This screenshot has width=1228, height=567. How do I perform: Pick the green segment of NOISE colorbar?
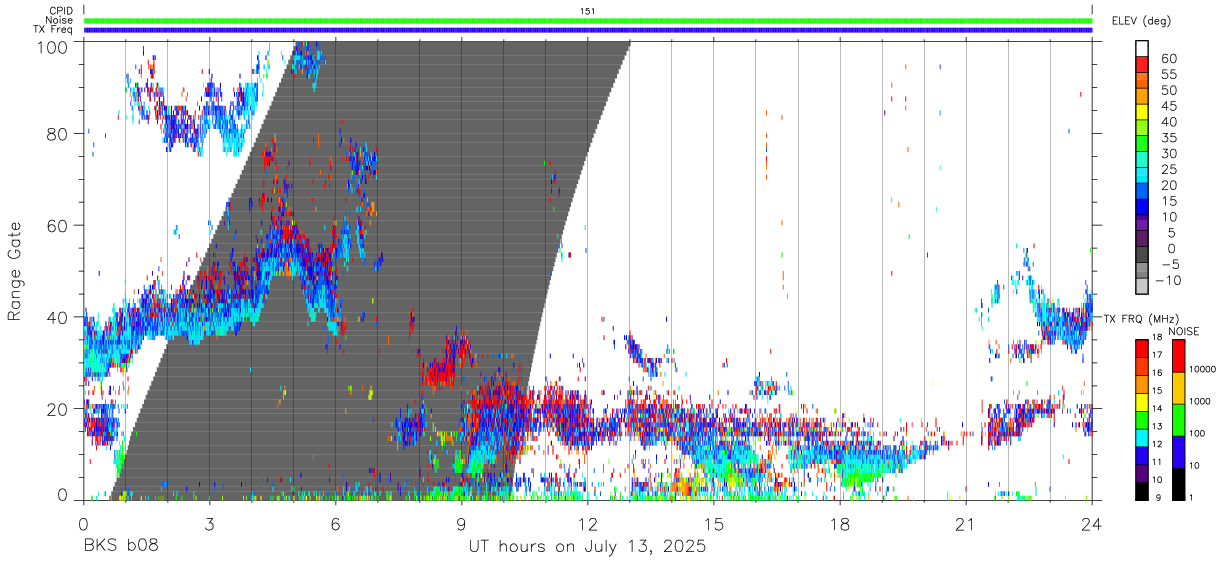[x=1178, y=420]
